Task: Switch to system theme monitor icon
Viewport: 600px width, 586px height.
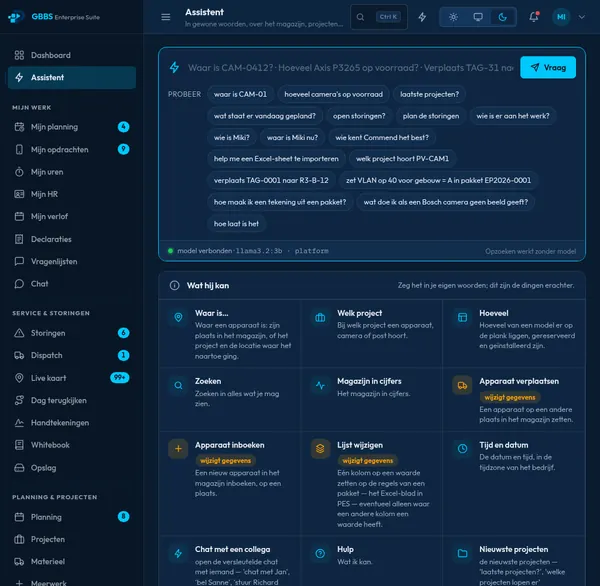Action: click(x=478, y=17)
